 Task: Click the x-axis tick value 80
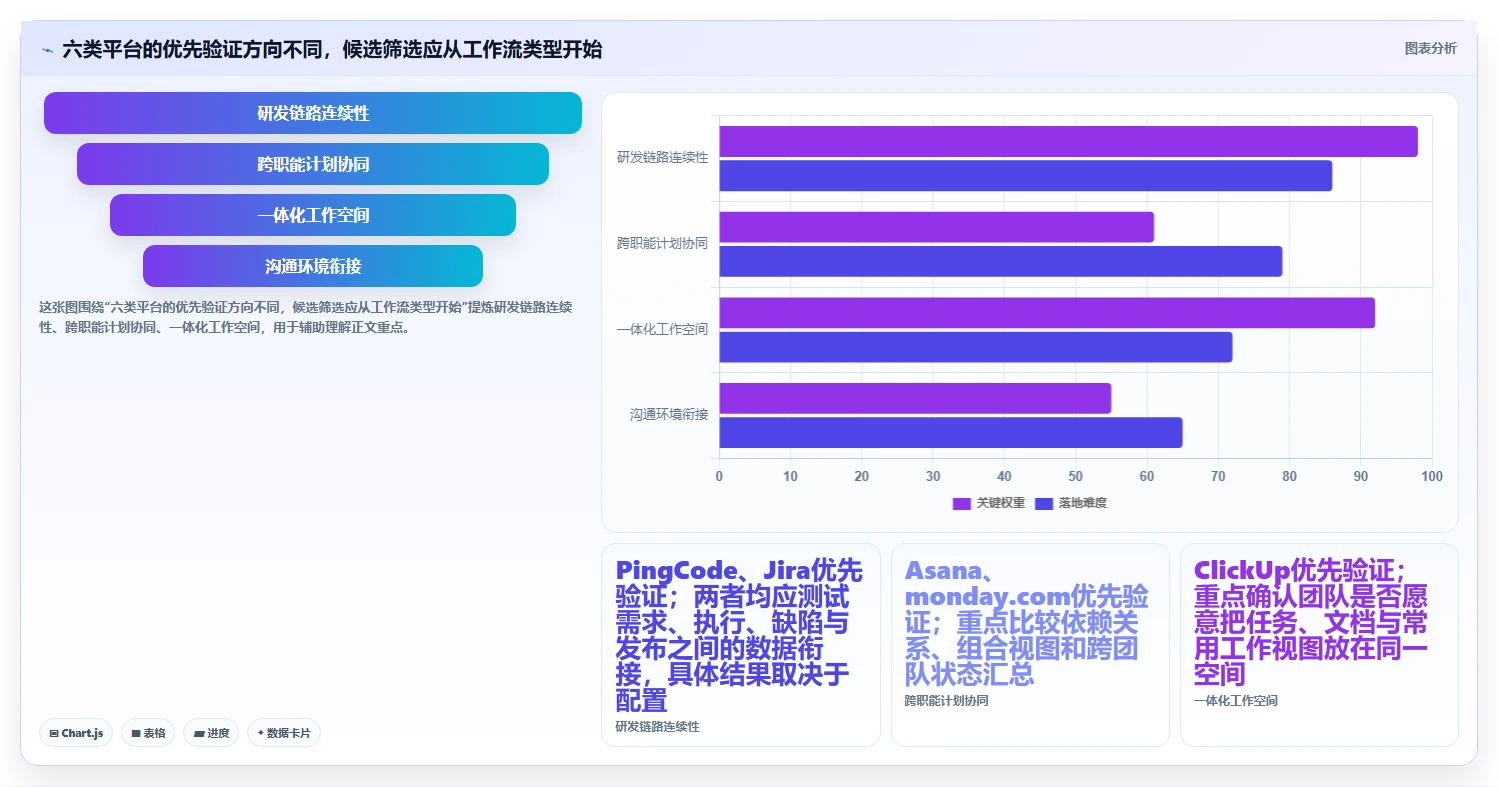[1289, 476]
